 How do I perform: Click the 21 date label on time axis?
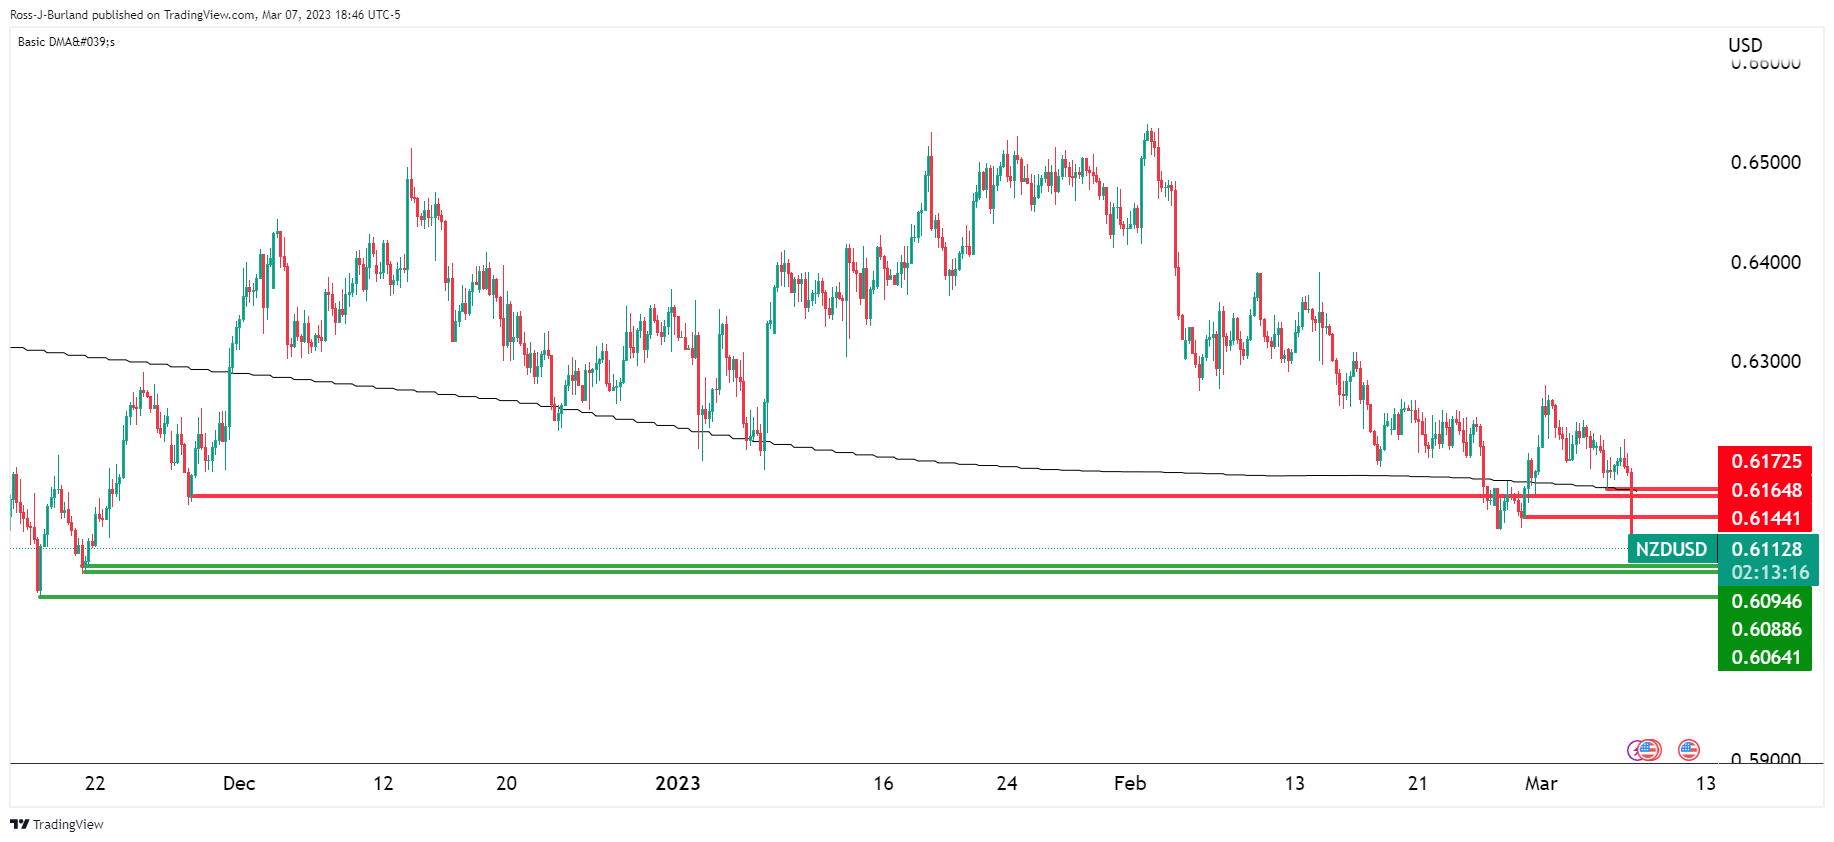1418,783
